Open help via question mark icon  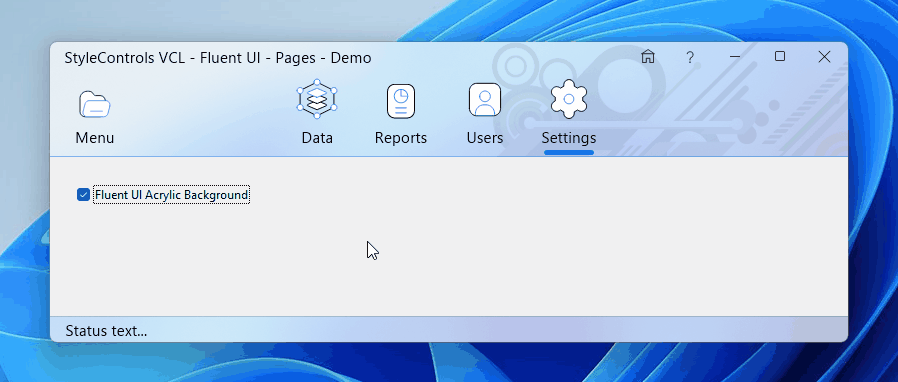690,57
